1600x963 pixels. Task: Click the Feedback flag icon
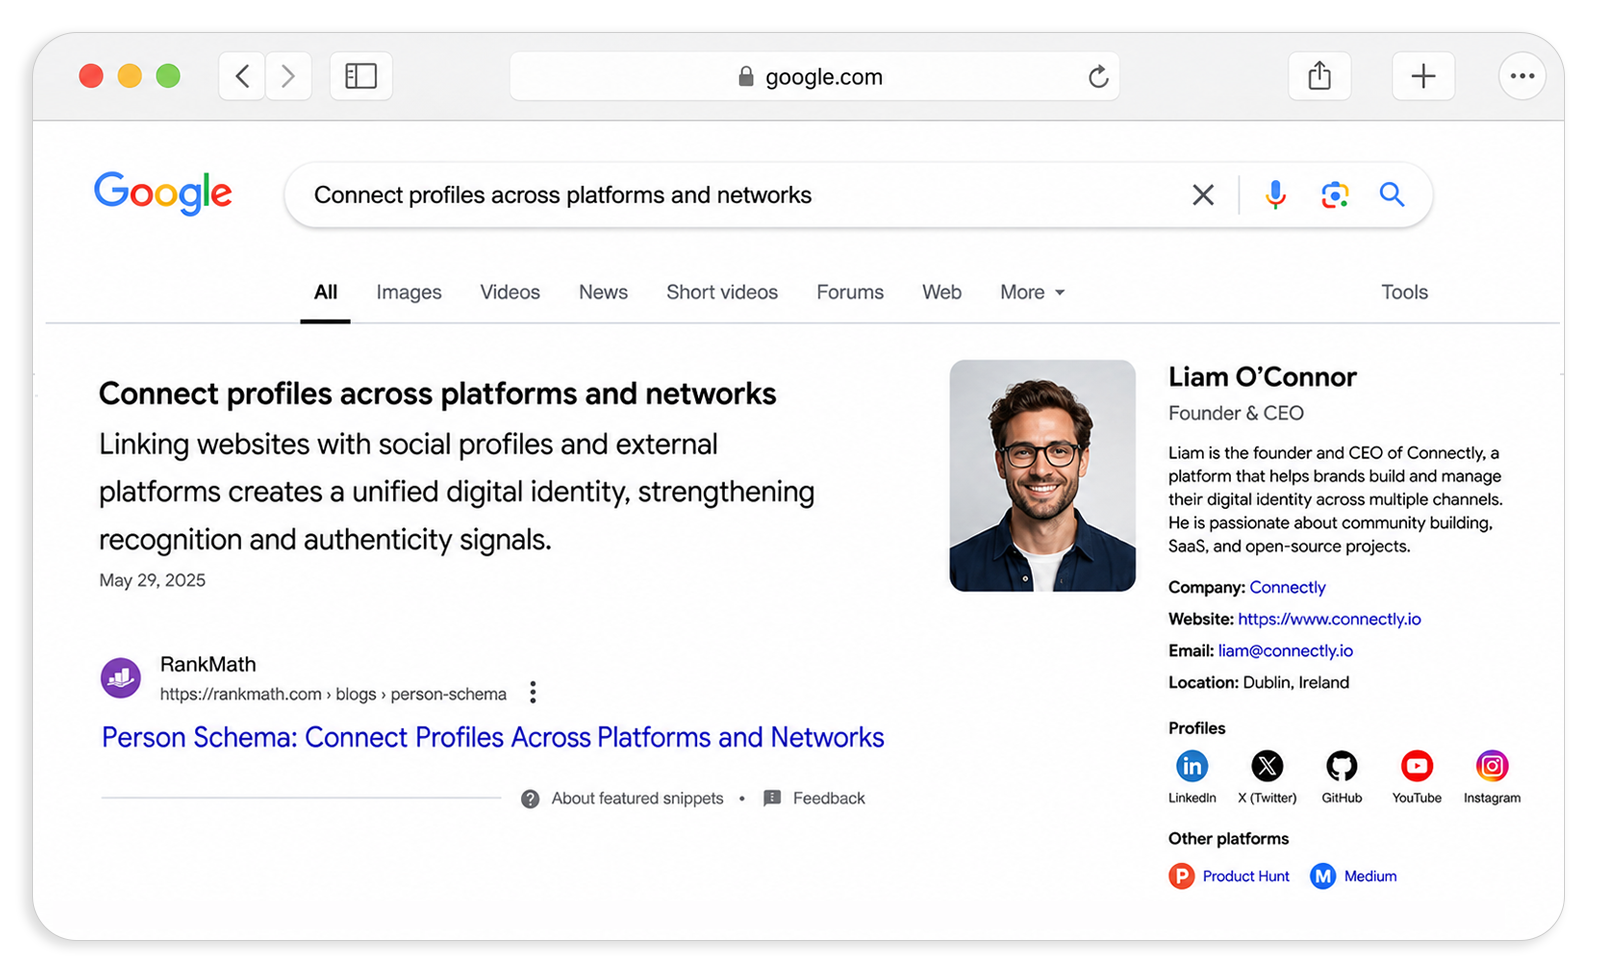[x=772, y=798]
